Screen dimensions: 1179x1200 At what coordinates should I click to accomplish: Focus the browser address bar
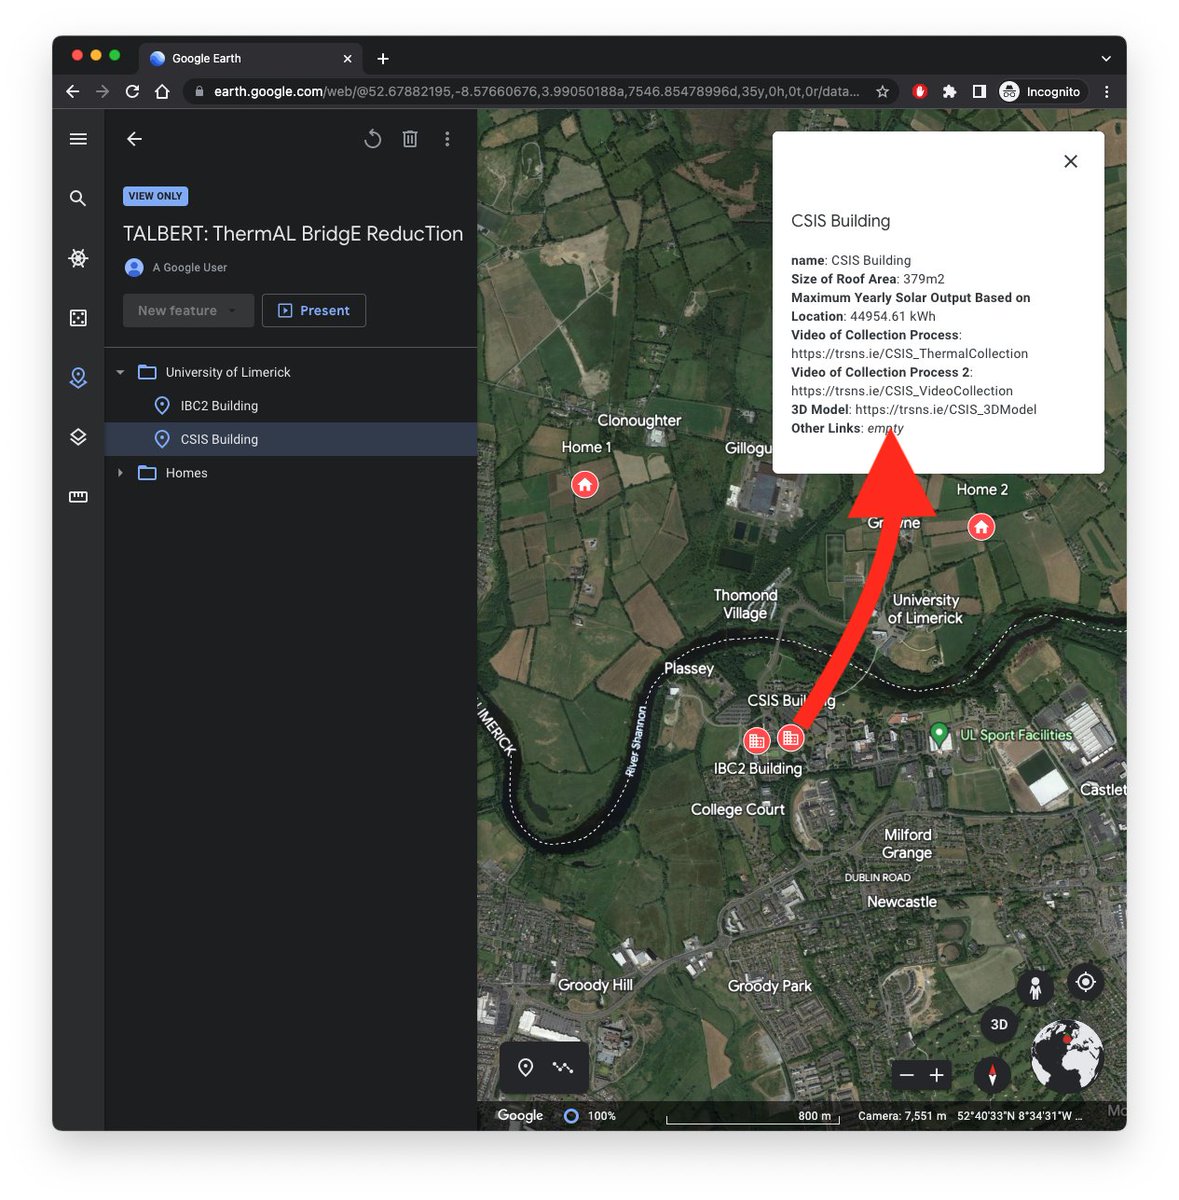(540, 91)
